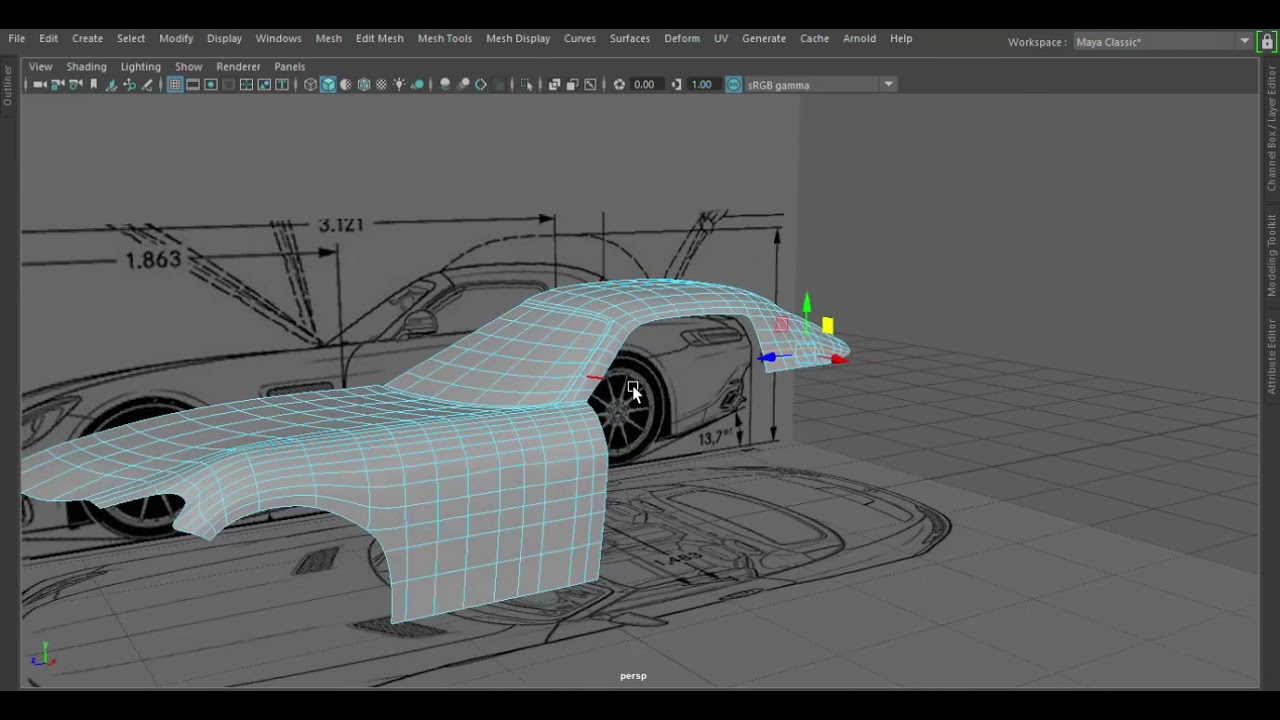Click the camera Bookmarks icon

[x=93, y=85]
